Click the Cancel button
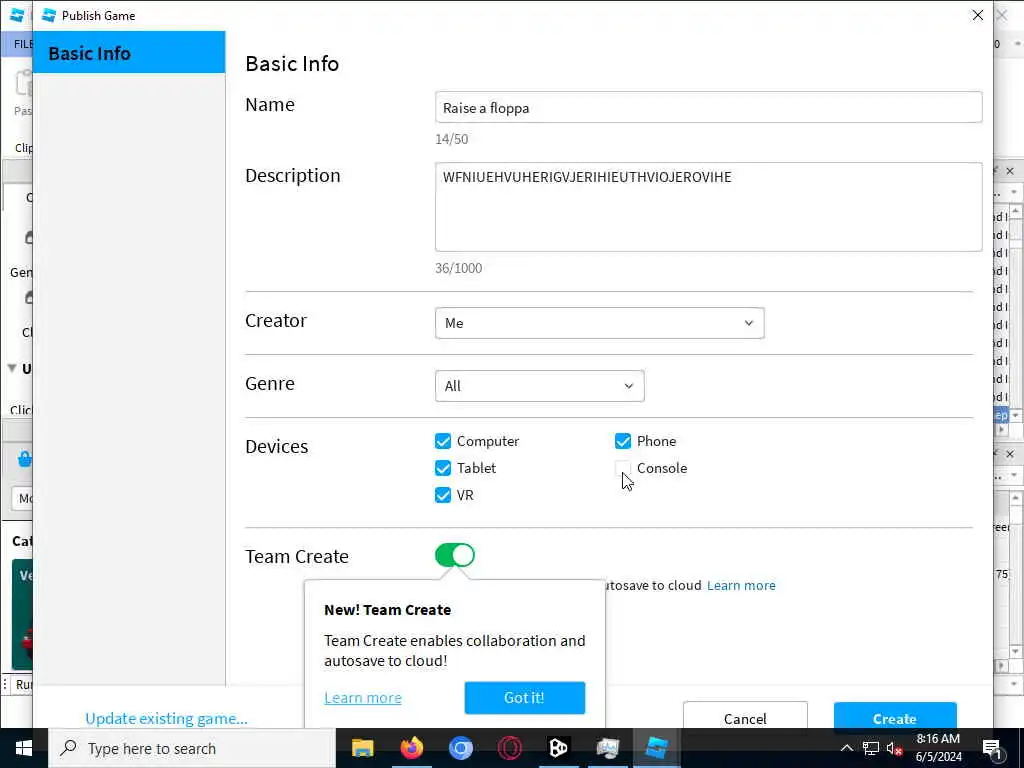This screenshot has height=768, width=1024. click(745, 716)
